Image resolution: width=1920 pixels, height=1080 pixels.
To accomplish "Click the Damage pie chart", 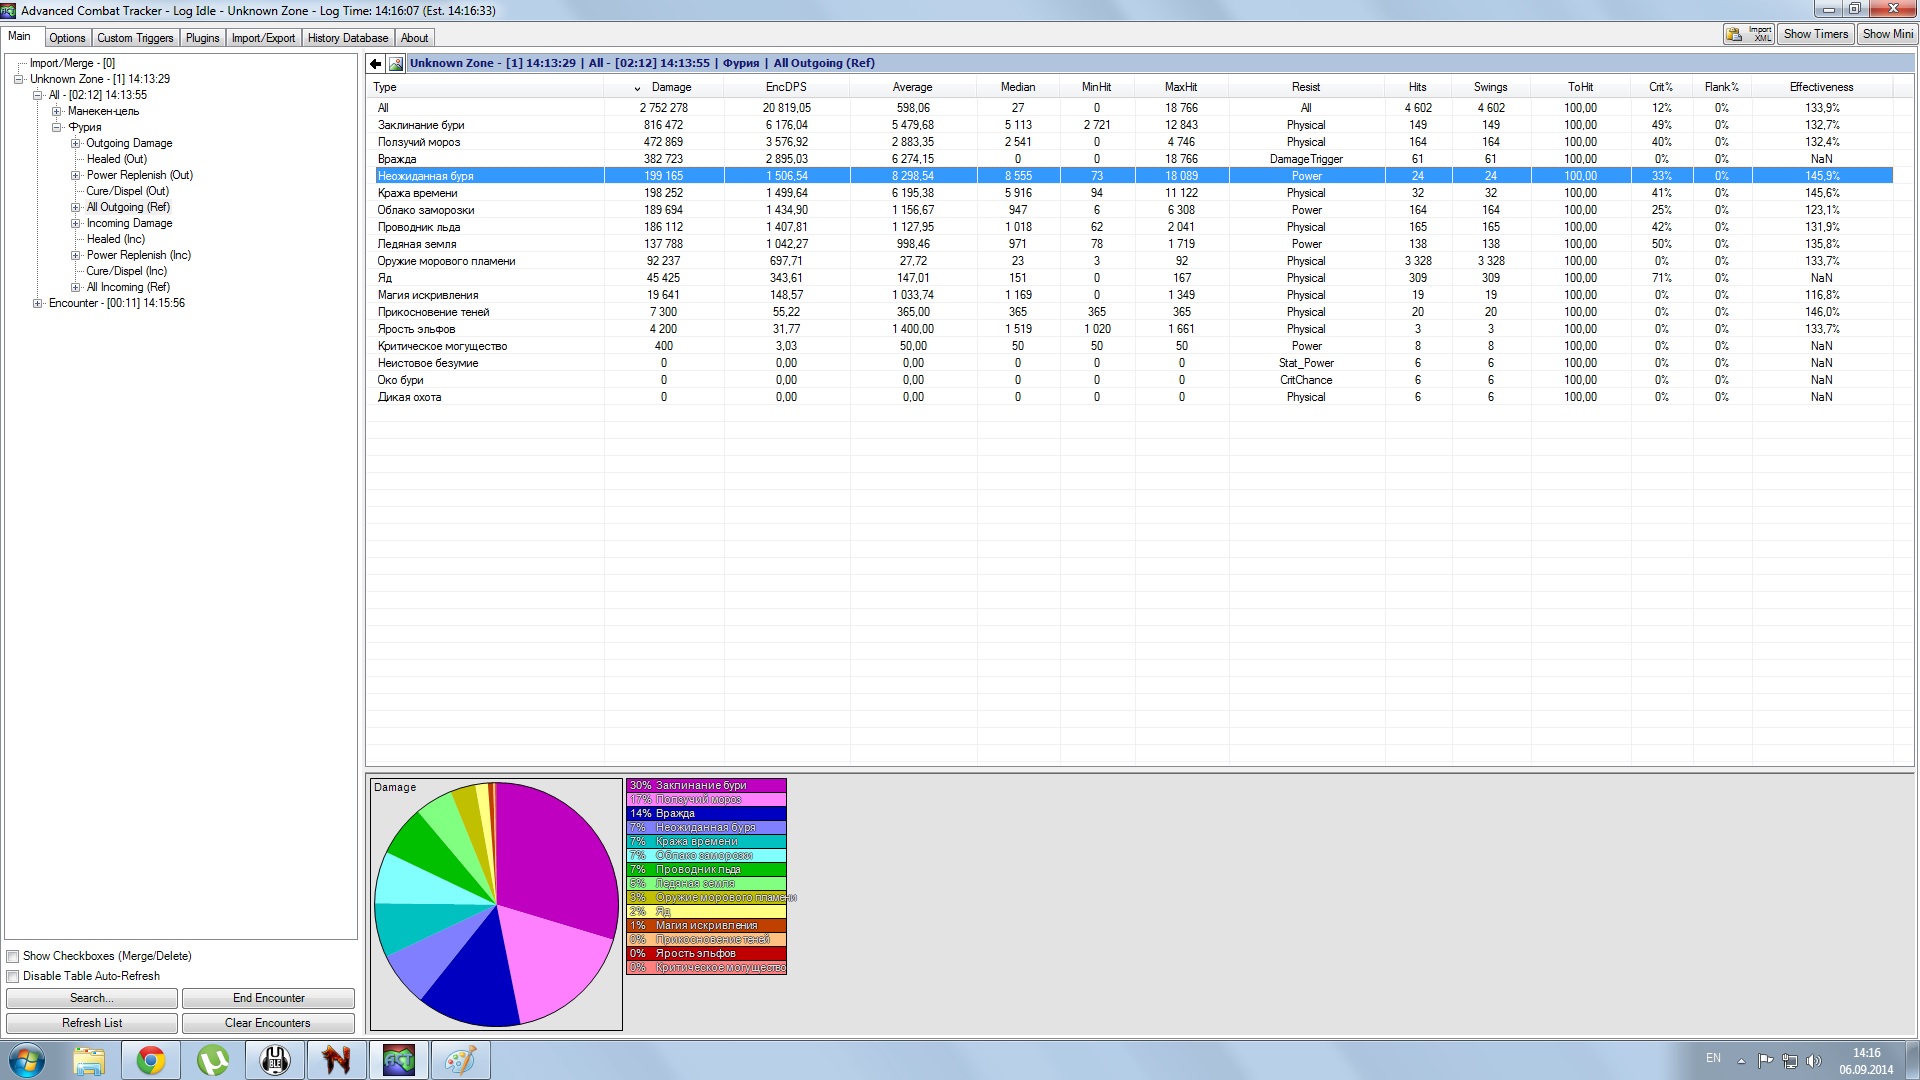I will 496,905.
